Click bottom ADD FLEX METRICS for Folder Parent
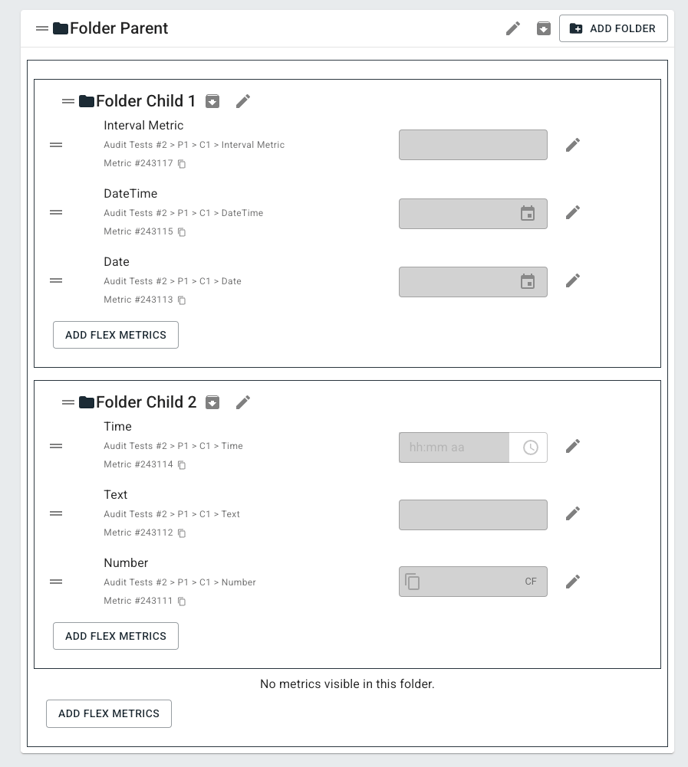This screenshot has width=688, height=767. (x=109, y=714)
